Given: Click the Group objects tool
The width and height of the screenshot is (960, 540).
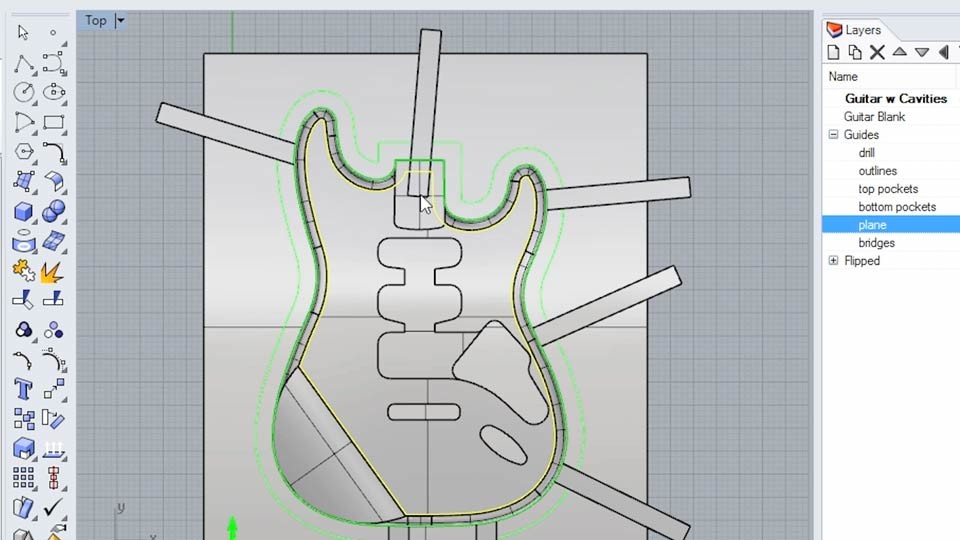Looking at the screenshot, I should point(23,331).
